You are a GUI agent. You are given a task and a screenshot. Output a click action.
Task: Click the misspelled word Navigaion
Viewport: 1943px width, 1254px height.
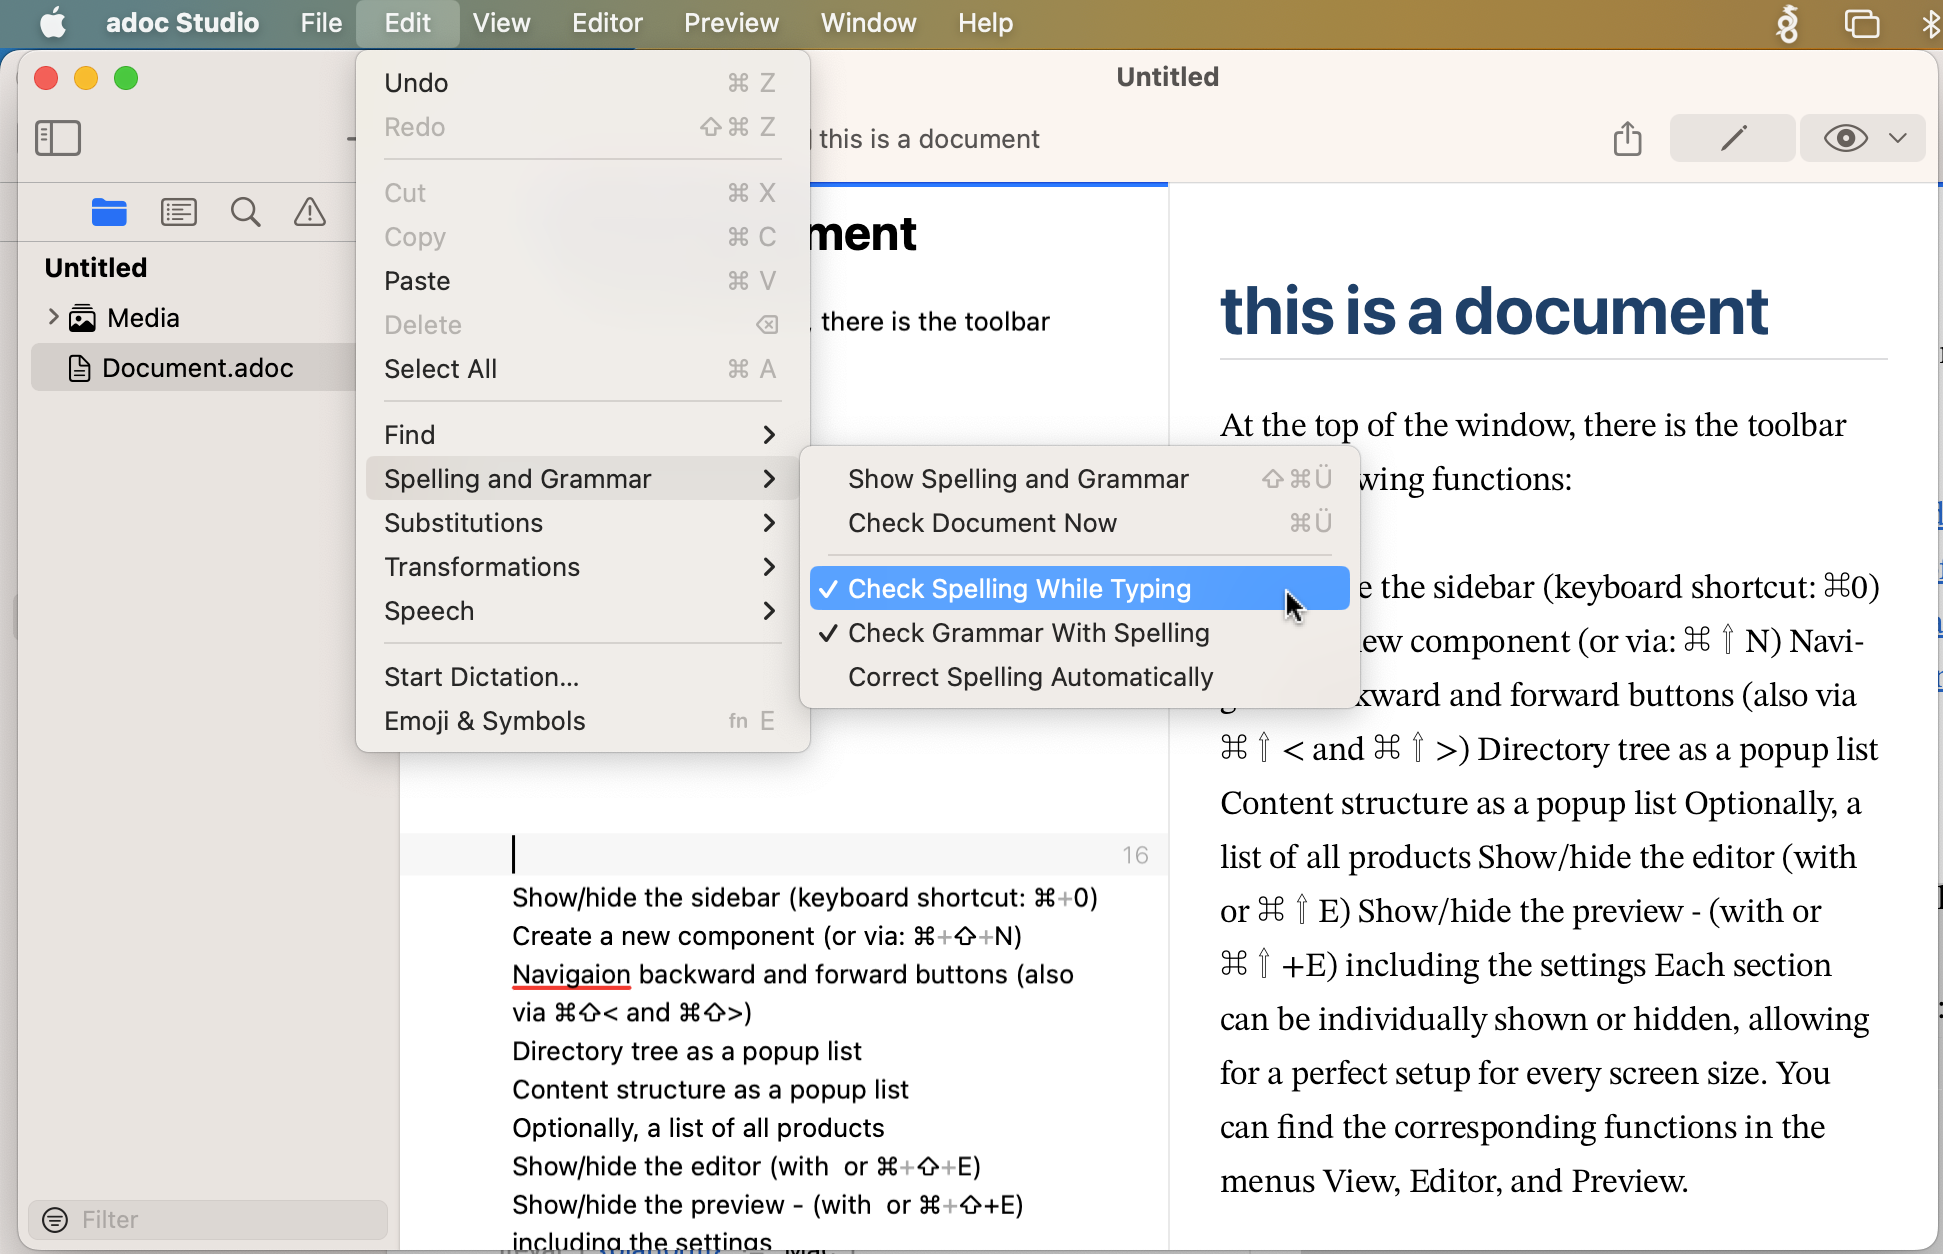click(571, 974)
